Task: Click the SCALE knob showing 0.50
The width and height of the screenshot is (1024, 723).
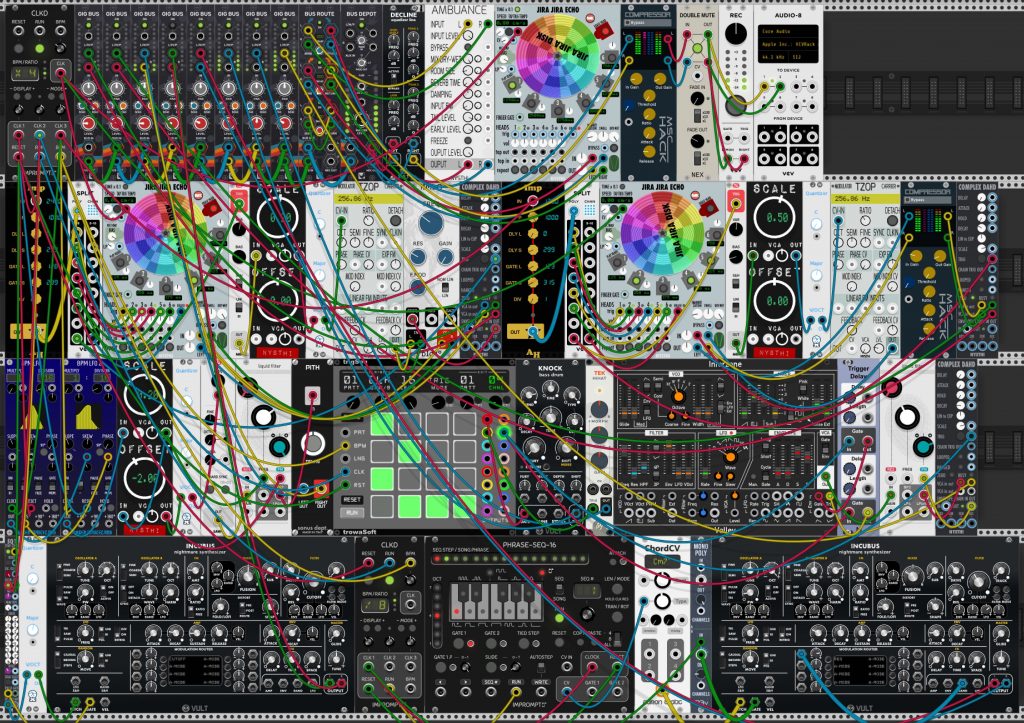Action: 775,217
